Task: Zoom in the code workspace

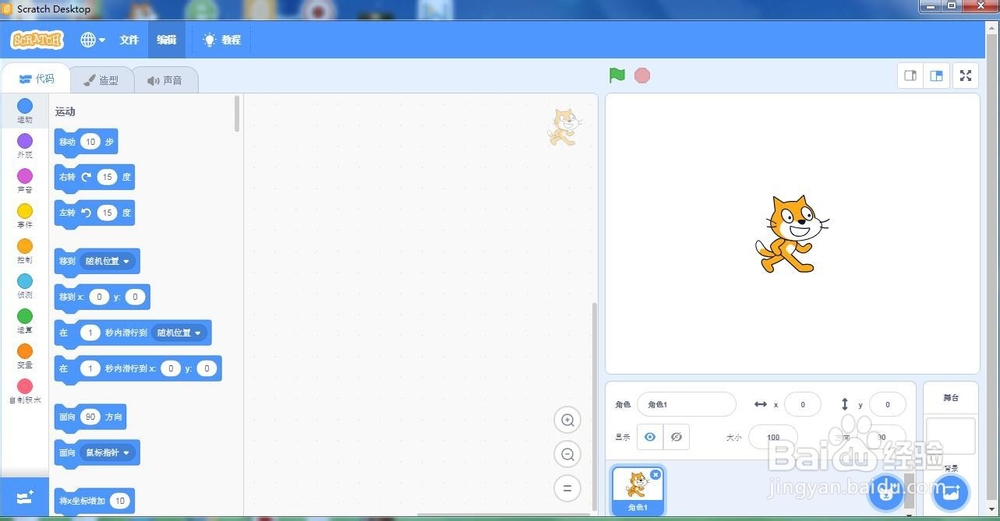Action: click(567, 420)
